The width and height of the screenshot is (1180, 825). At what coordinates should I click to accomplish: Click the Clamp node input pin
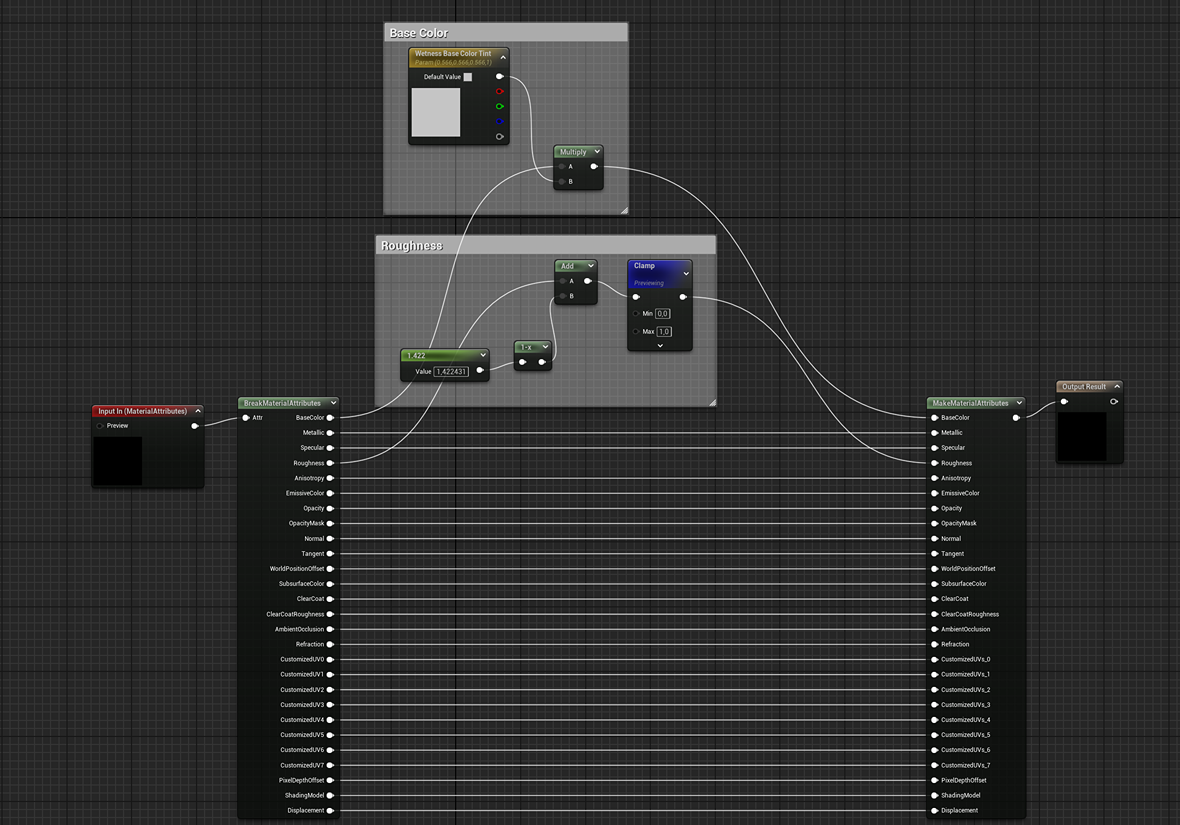click(x=636, y=297)
